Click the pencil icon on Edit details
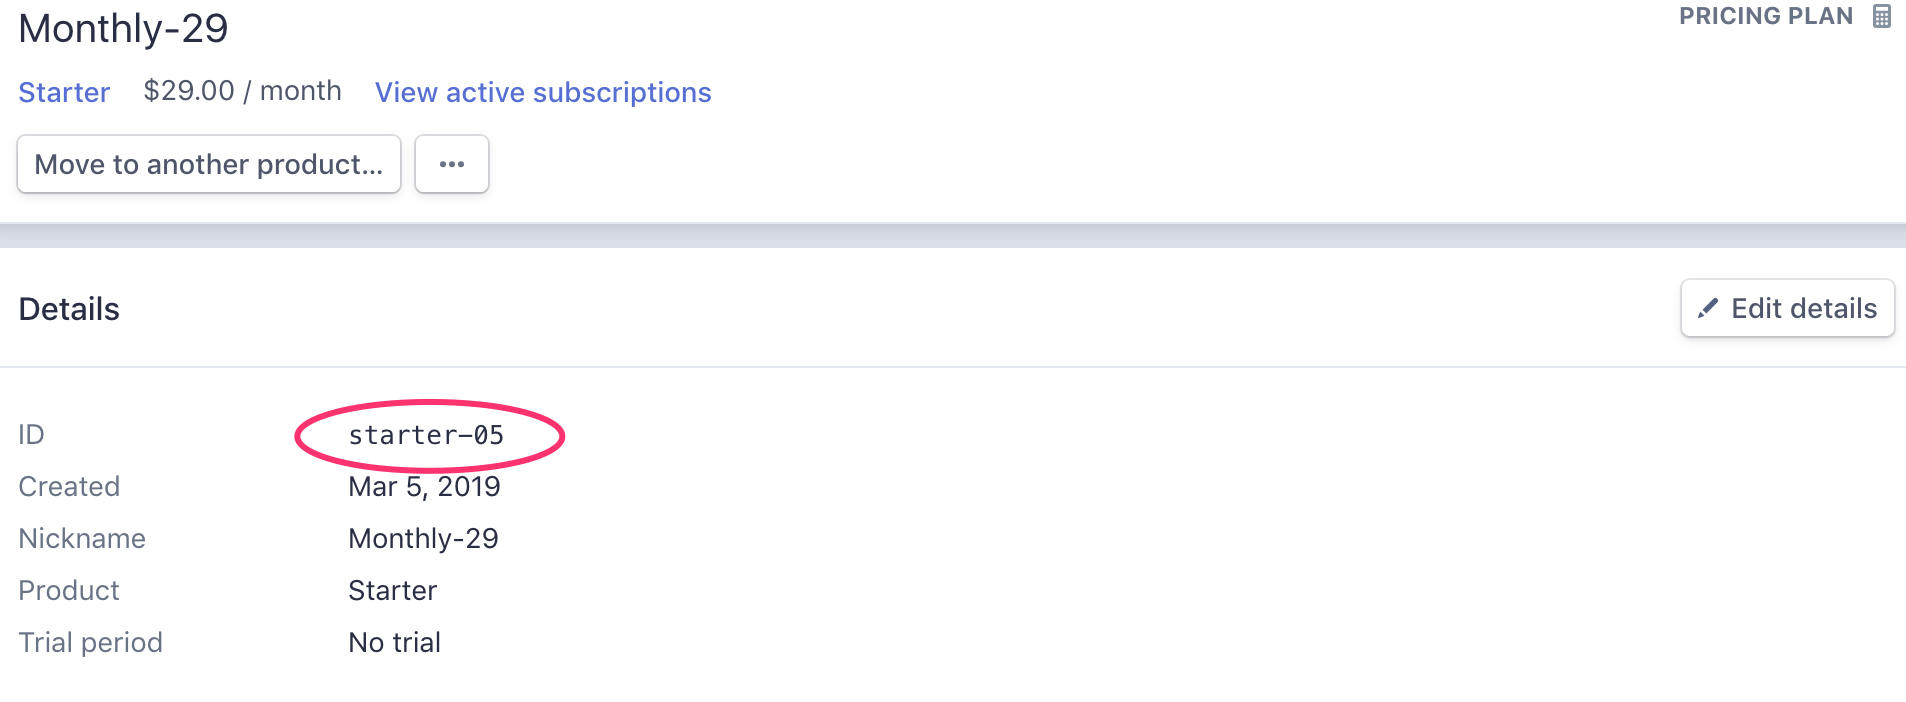Viewport: 1906px width, 702px height. [1710, 308]
